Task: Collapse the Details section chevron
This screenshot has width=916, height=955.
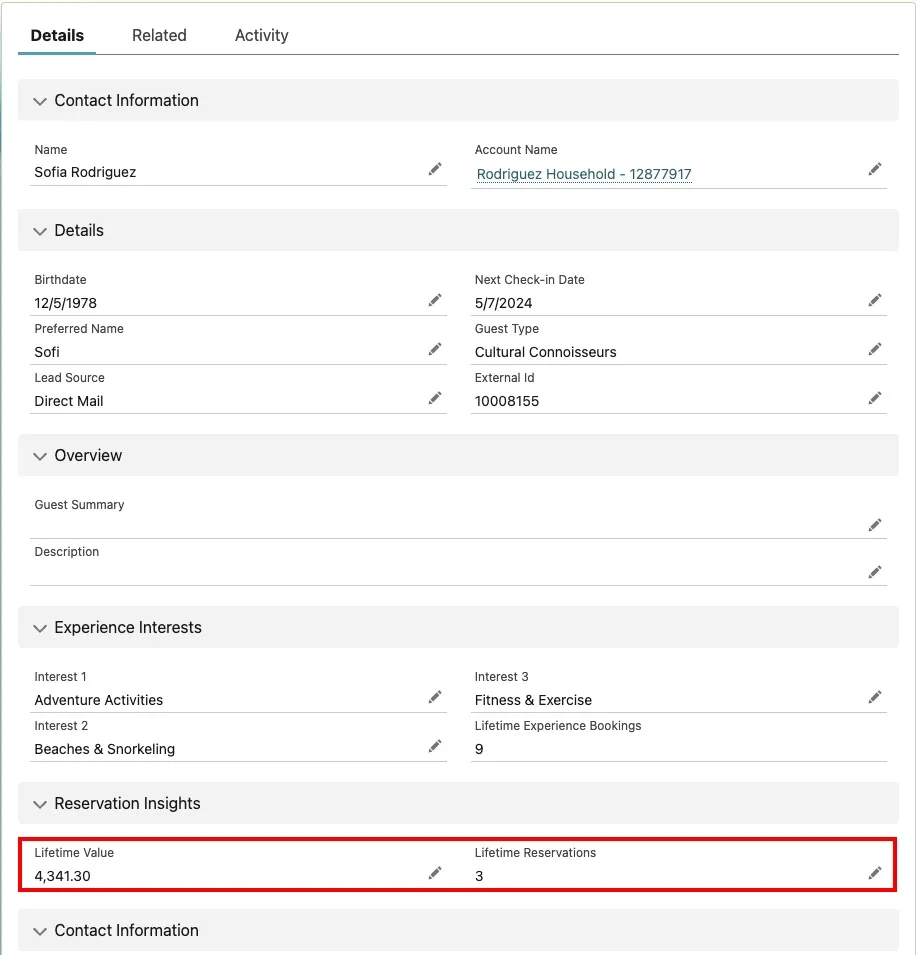Action: [41, 231]
